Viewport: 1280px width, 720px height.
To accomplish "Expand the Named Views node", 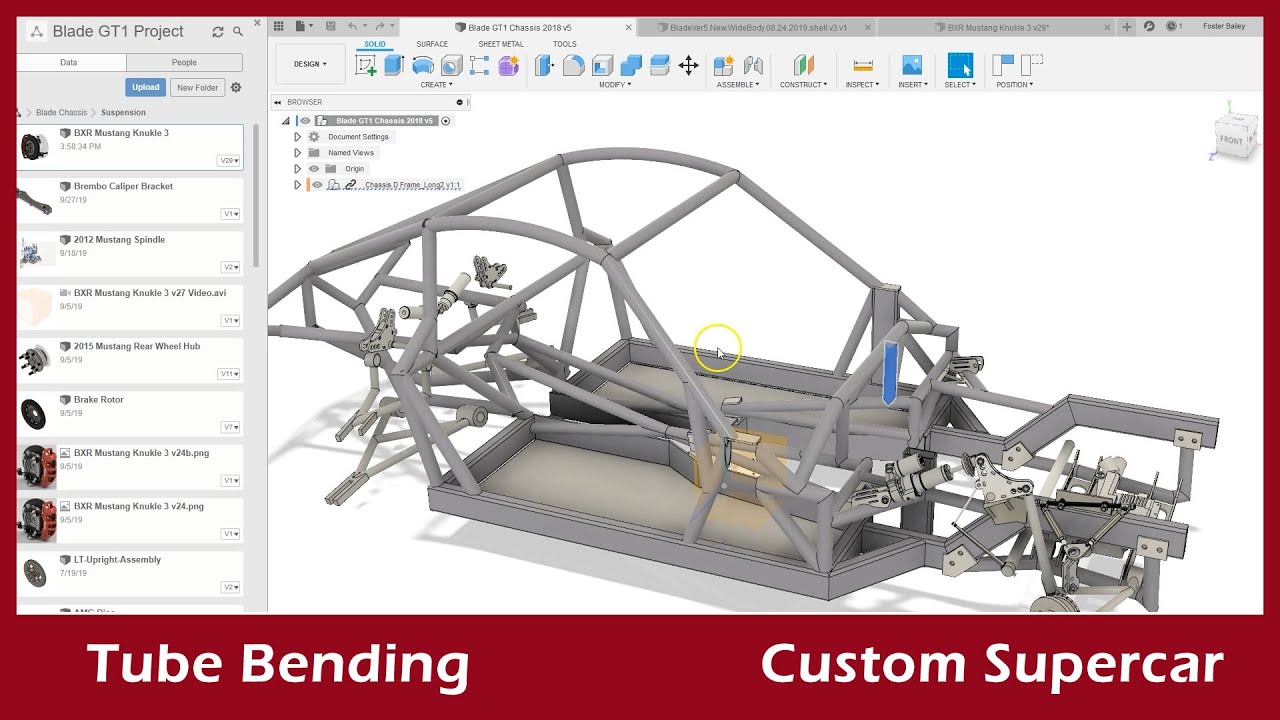I will (297, 153).
